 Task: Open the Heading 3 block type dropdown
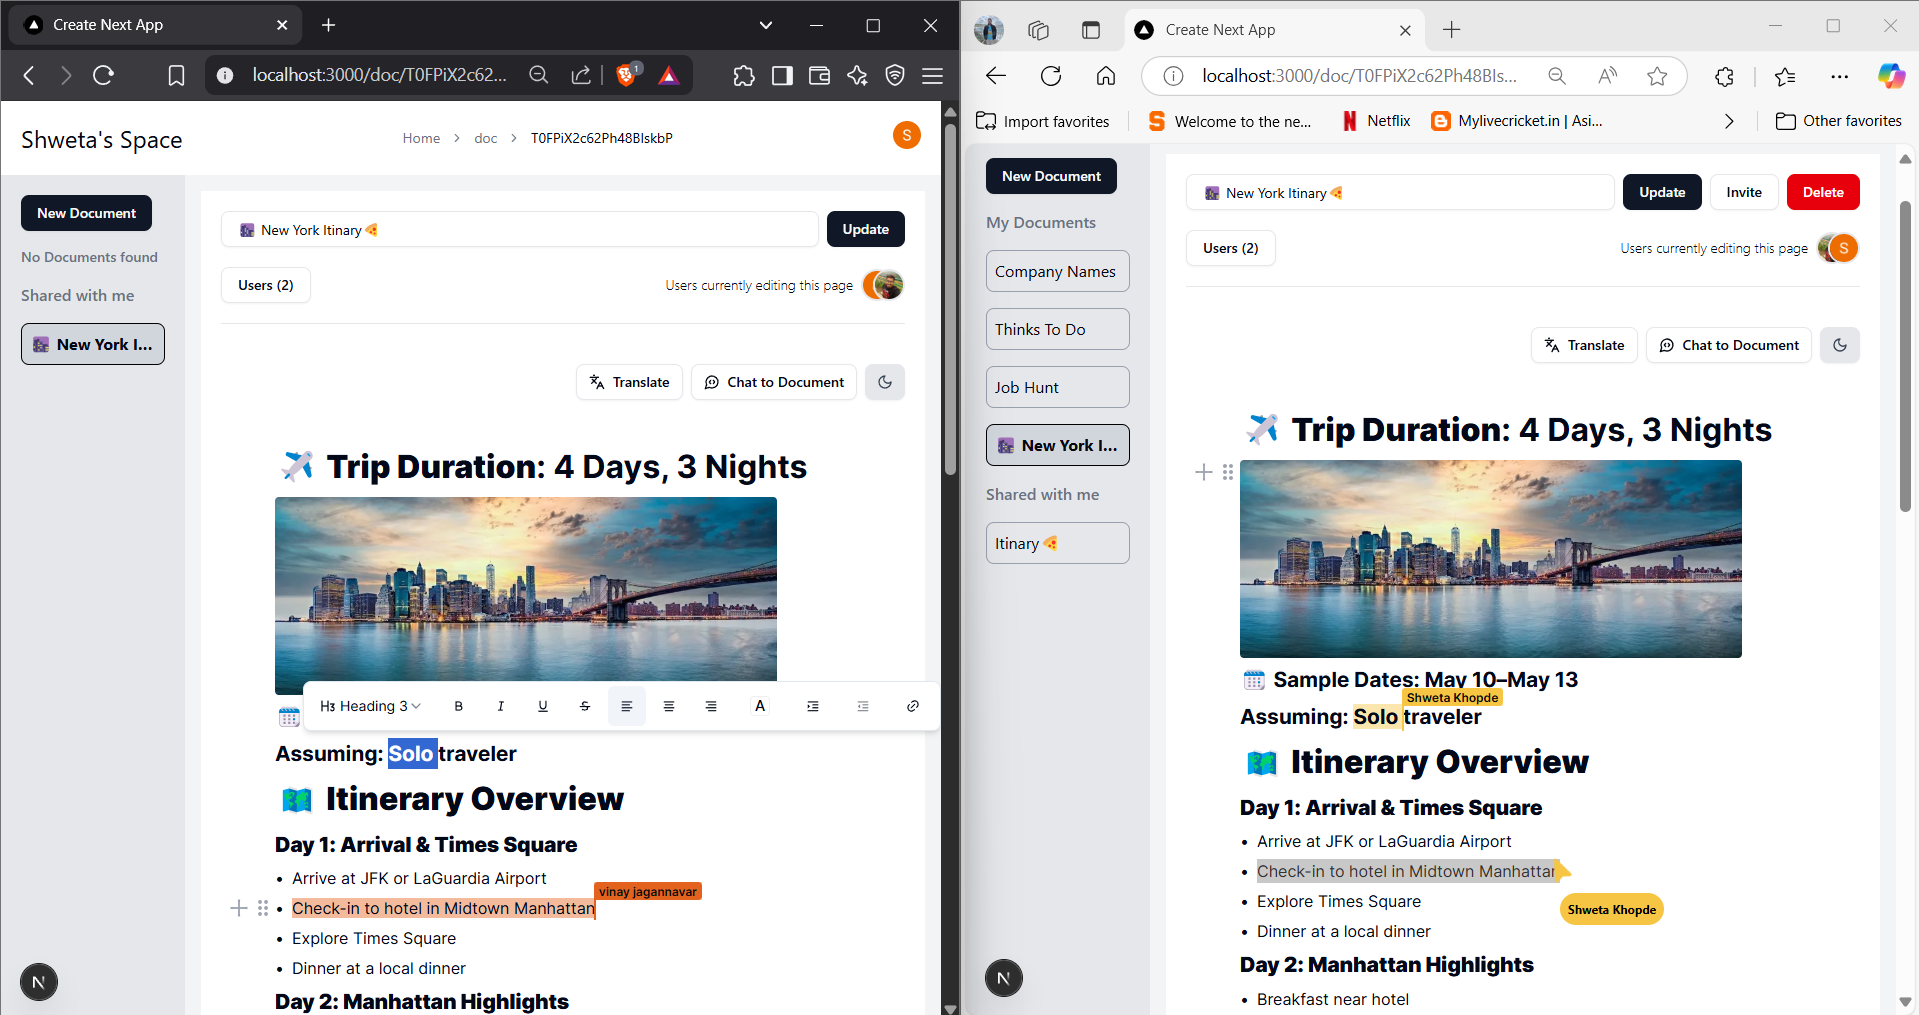coord(370,706)
